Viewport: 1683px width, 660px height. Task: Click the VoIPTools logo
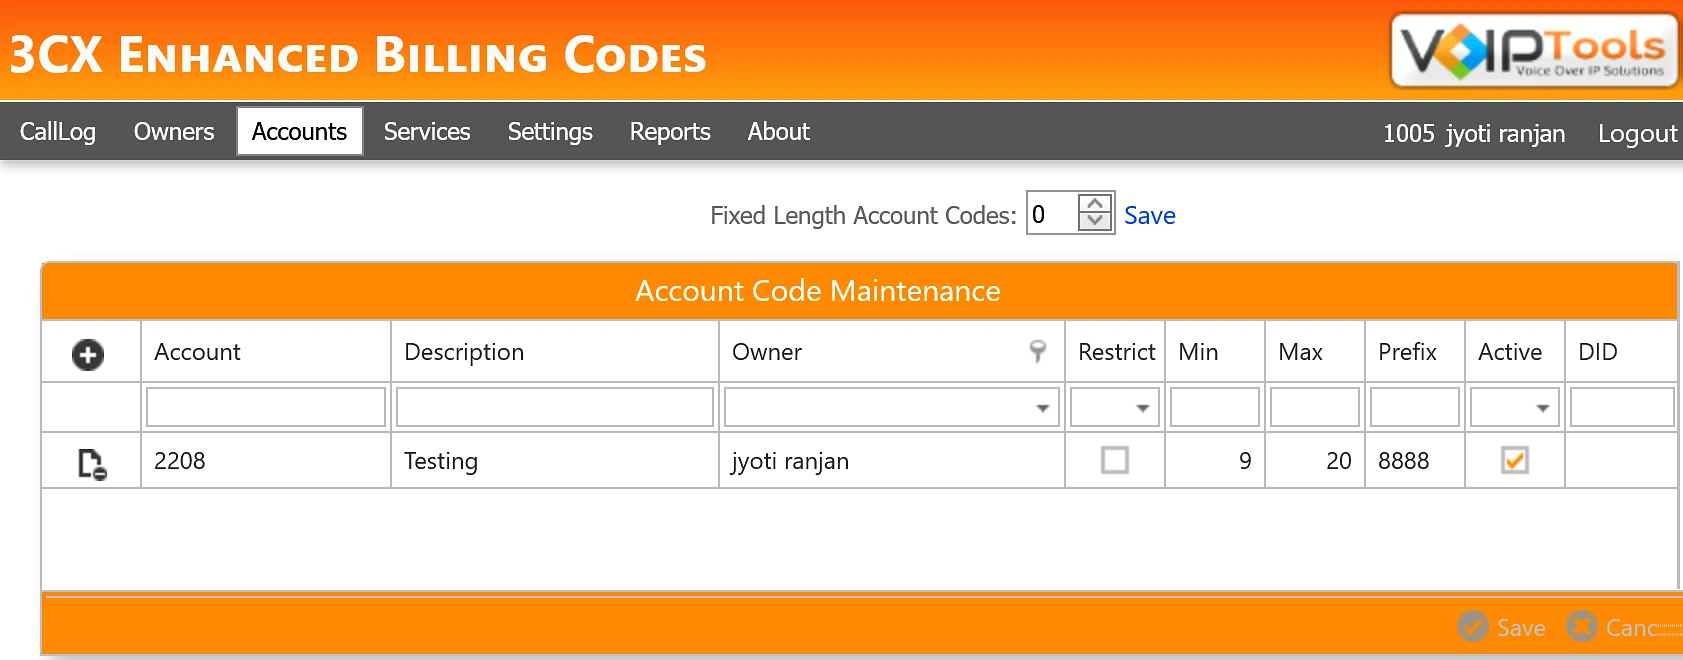point(1535,50)
